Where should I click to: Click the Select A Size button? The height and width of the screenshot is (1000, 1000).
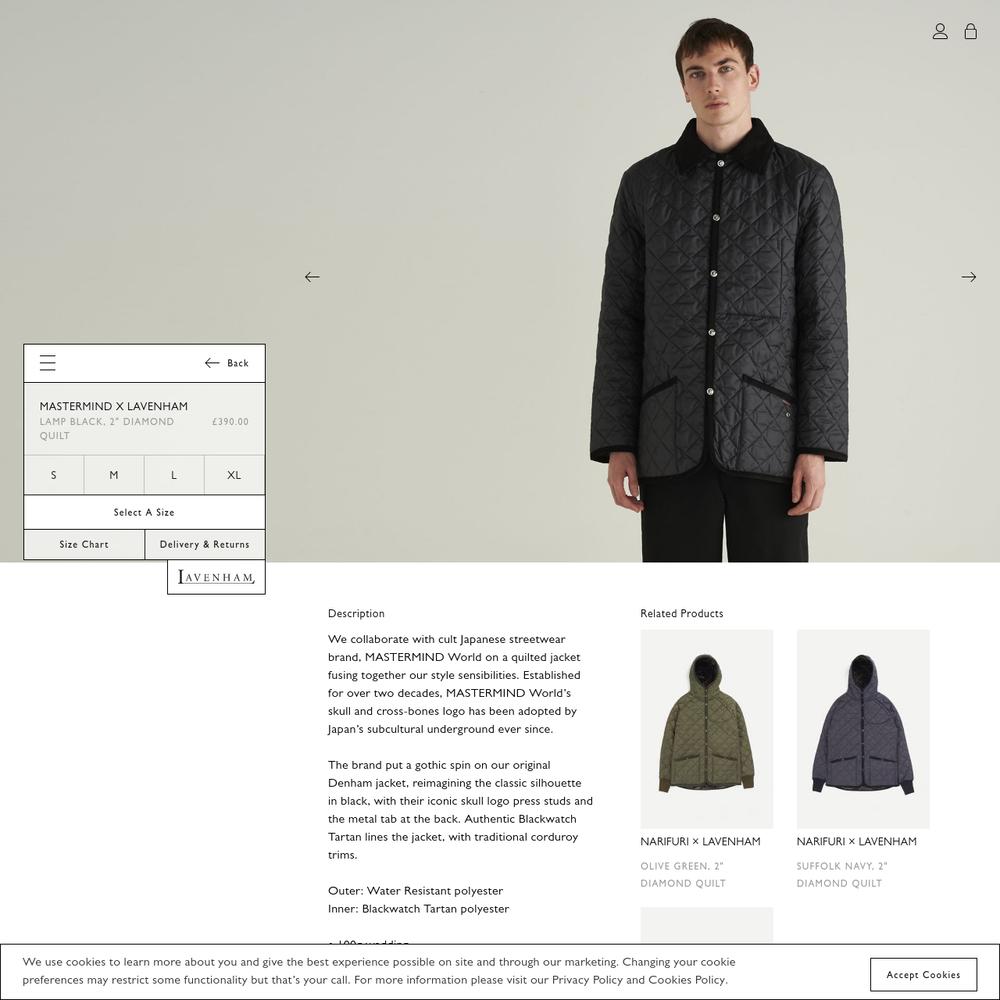click(x=144, y=512)
